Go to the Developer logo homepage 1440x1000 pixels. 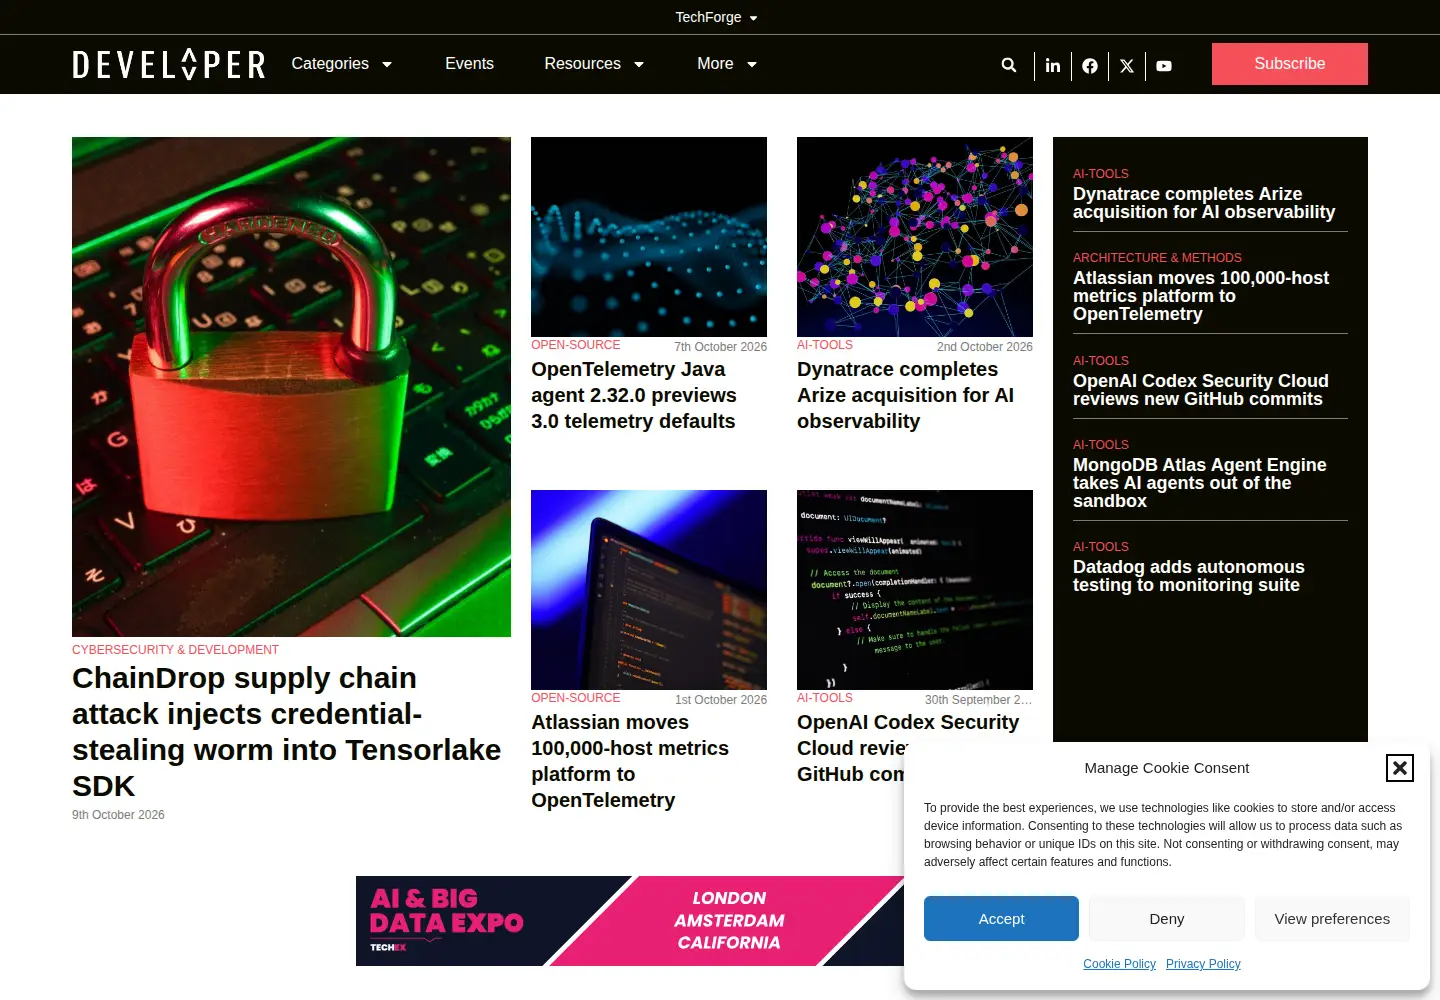click(x=169, y=65)
